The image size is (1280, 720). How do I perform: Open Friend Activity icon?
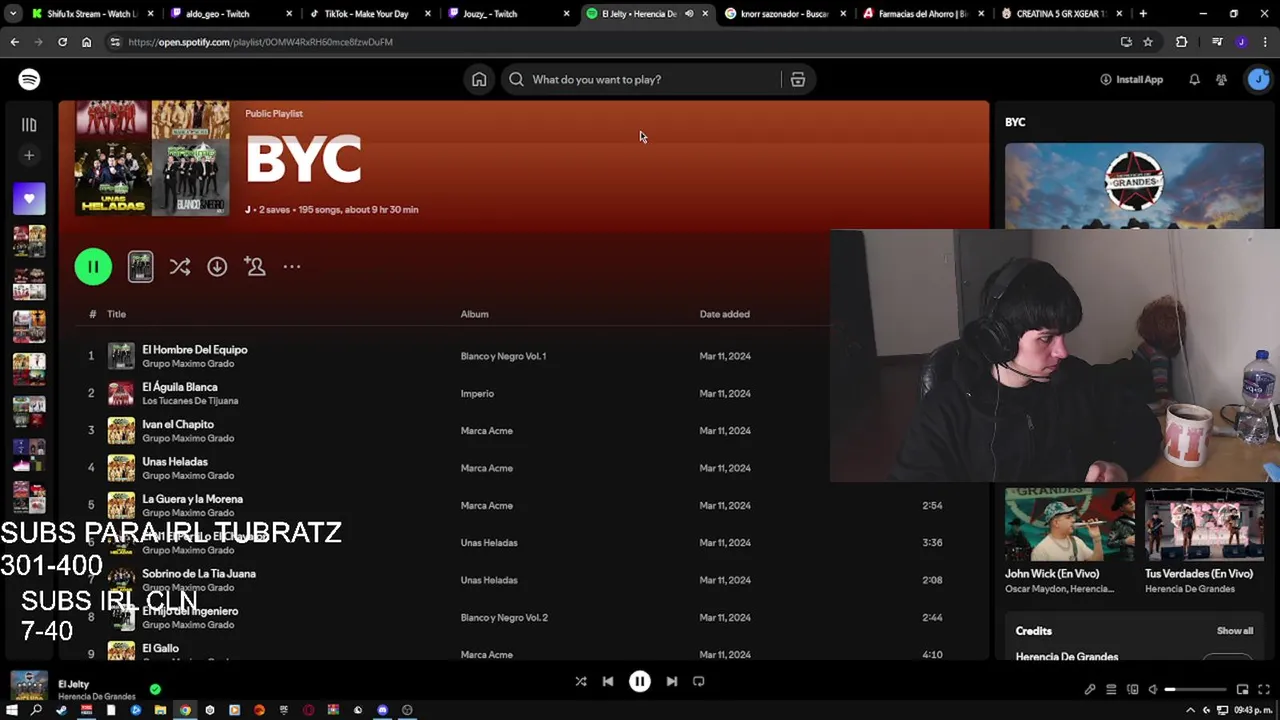tap(1221, 80)
